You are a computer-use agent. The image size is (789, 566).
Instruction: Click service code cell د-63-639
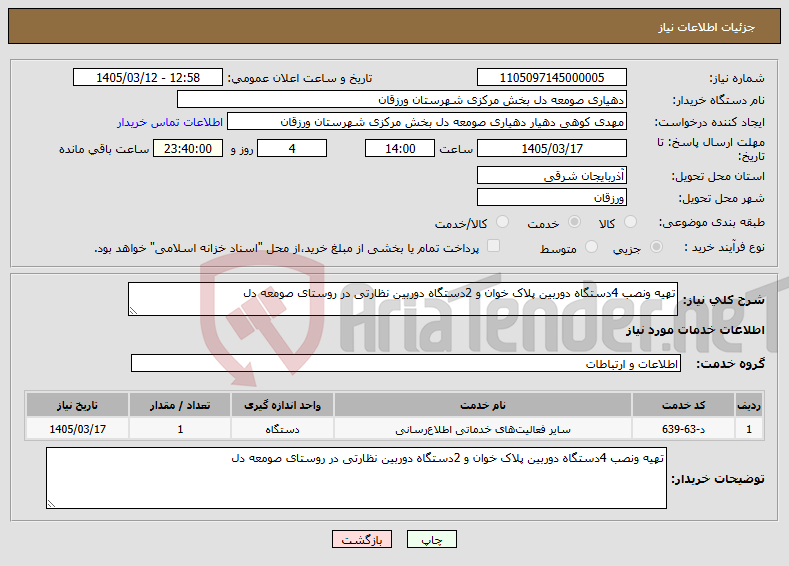point(683,429)
